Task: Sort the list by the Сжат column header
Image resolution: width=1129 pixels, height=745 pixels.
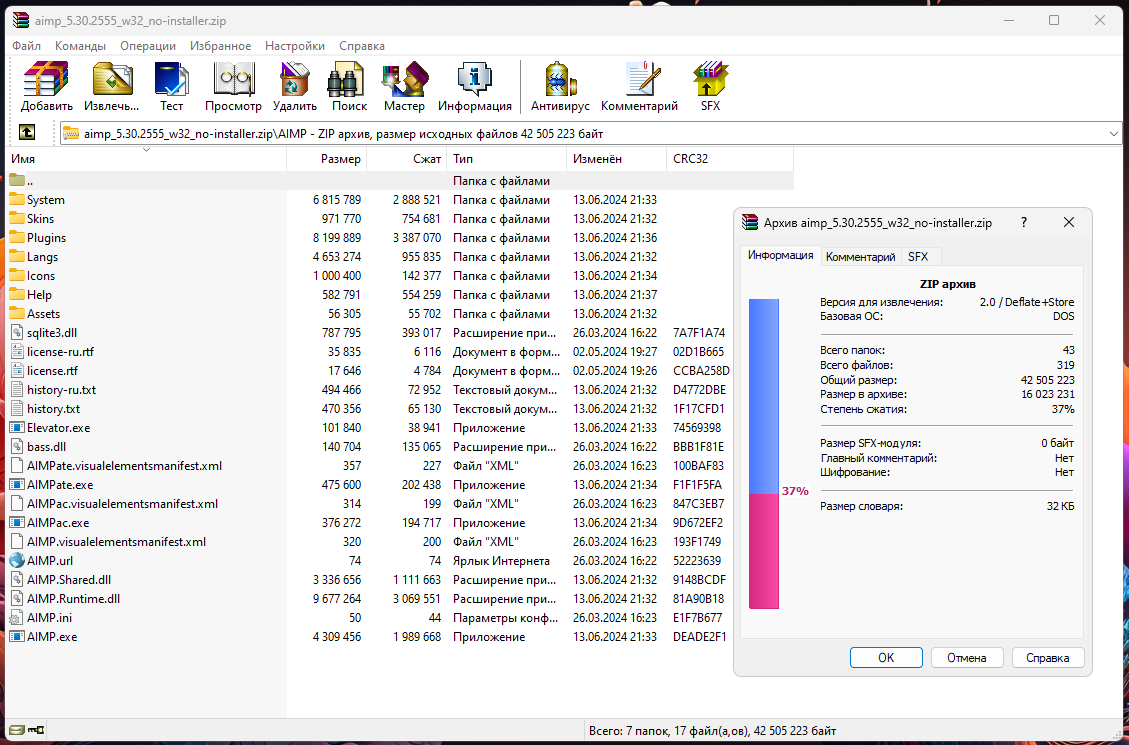Action: (x=407, y=159)
